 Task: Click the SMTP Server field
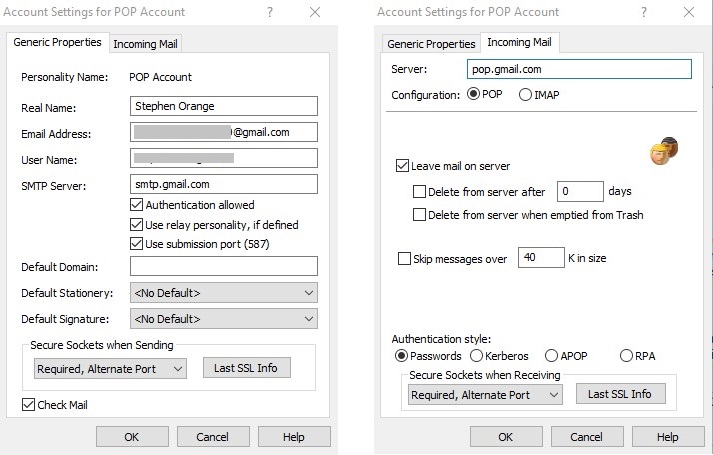(x=224, y=184)
